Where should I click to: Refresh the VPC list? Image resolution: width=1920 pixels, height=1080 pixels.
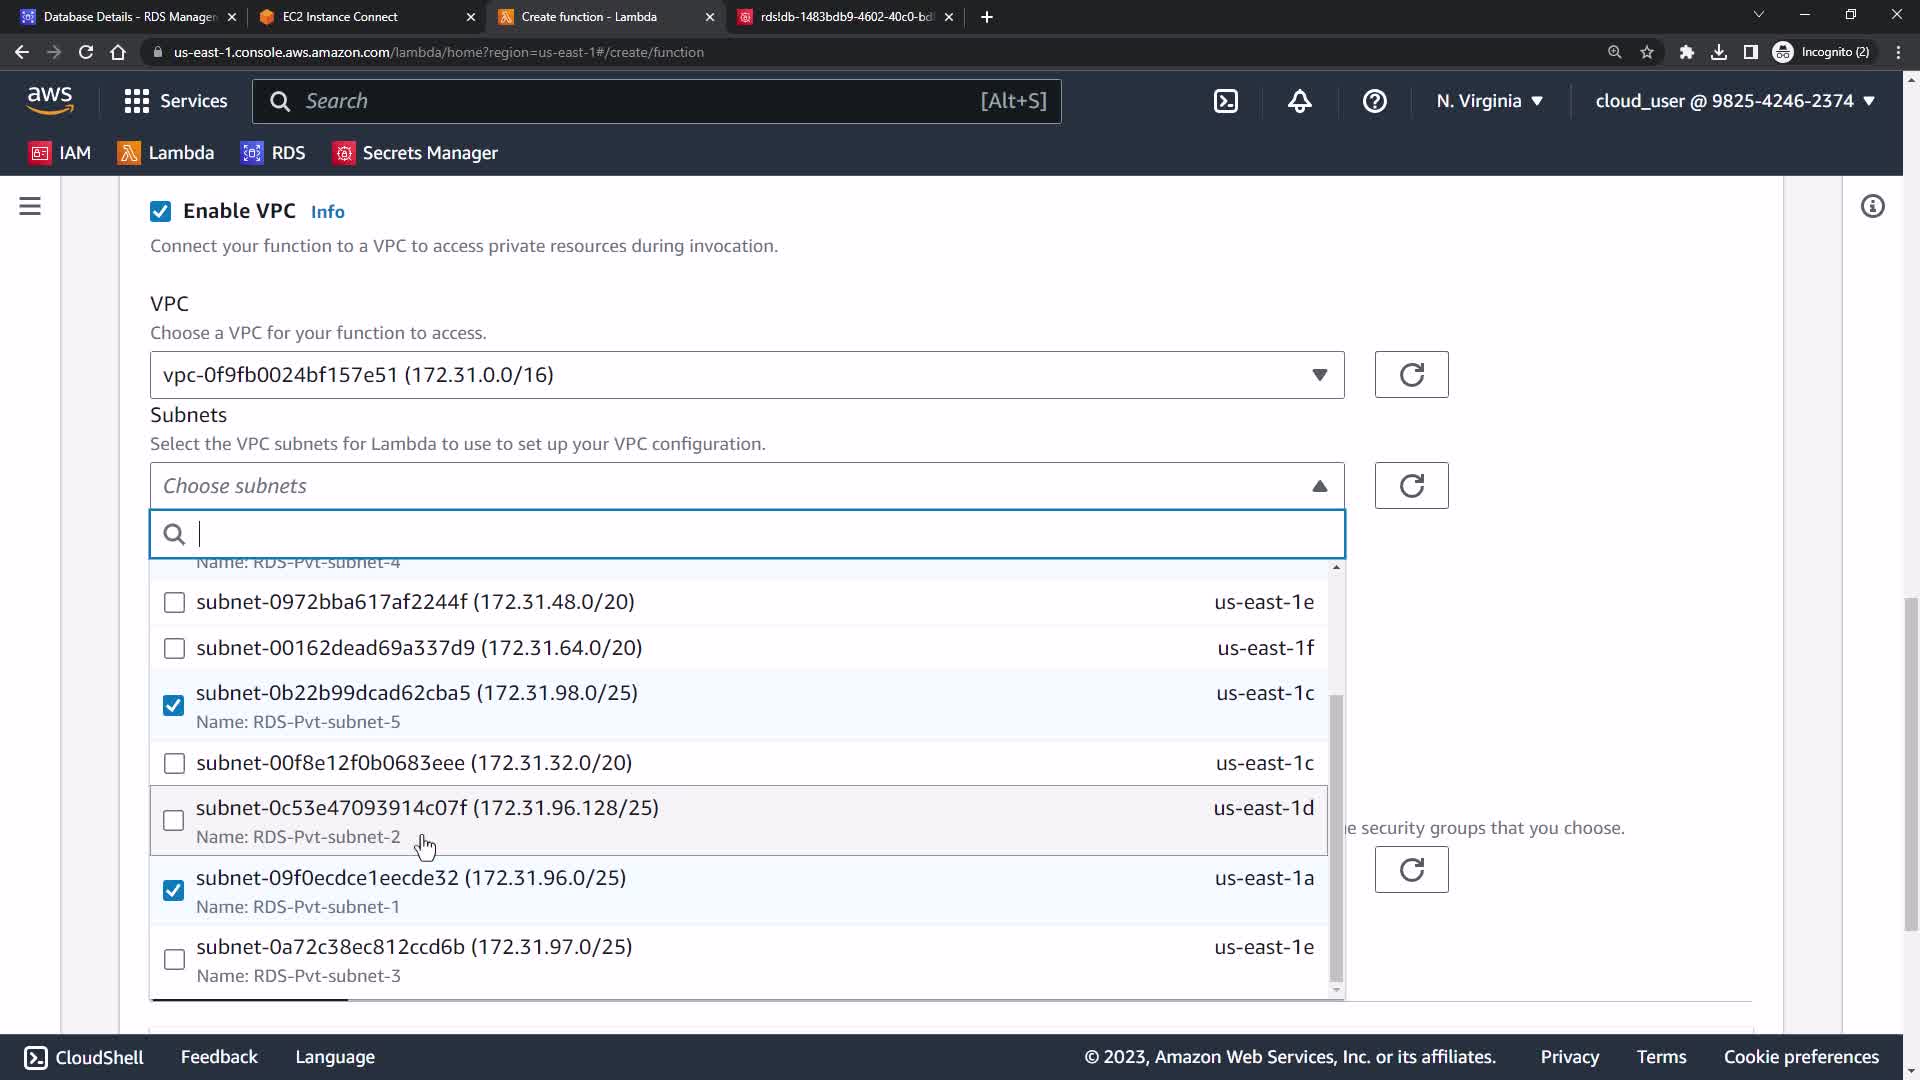point(1411,375)
